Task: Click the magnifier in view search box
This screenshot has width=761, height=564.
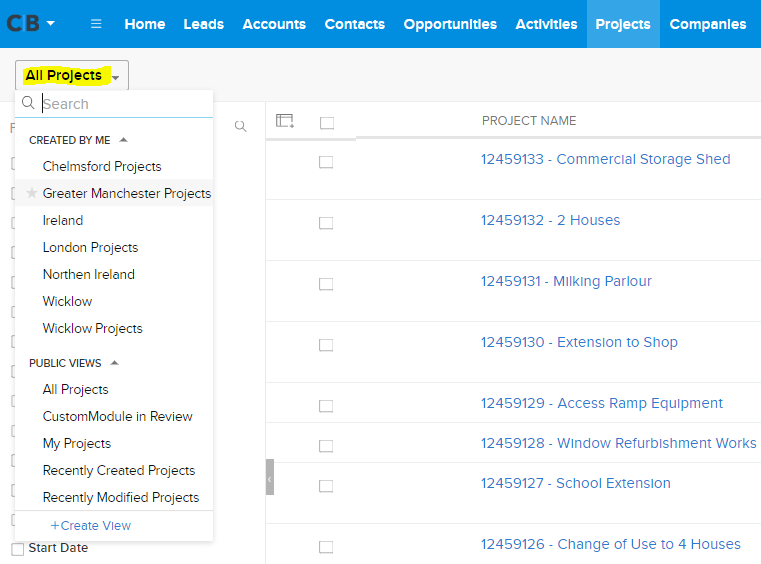Action: coord(28,103)
